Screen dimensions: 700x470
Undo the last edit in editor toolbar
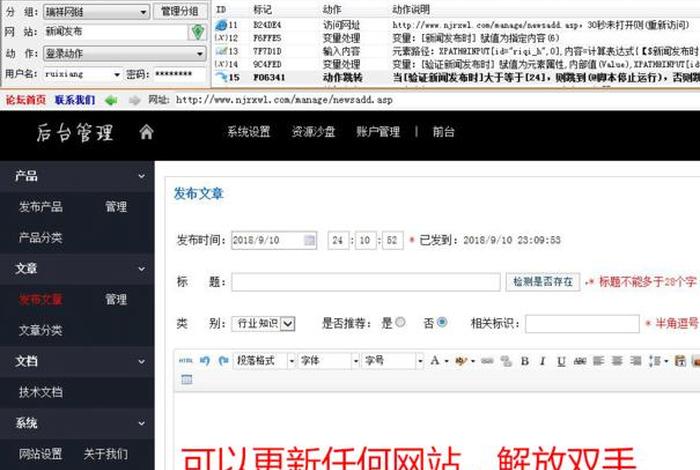point(205,361)
